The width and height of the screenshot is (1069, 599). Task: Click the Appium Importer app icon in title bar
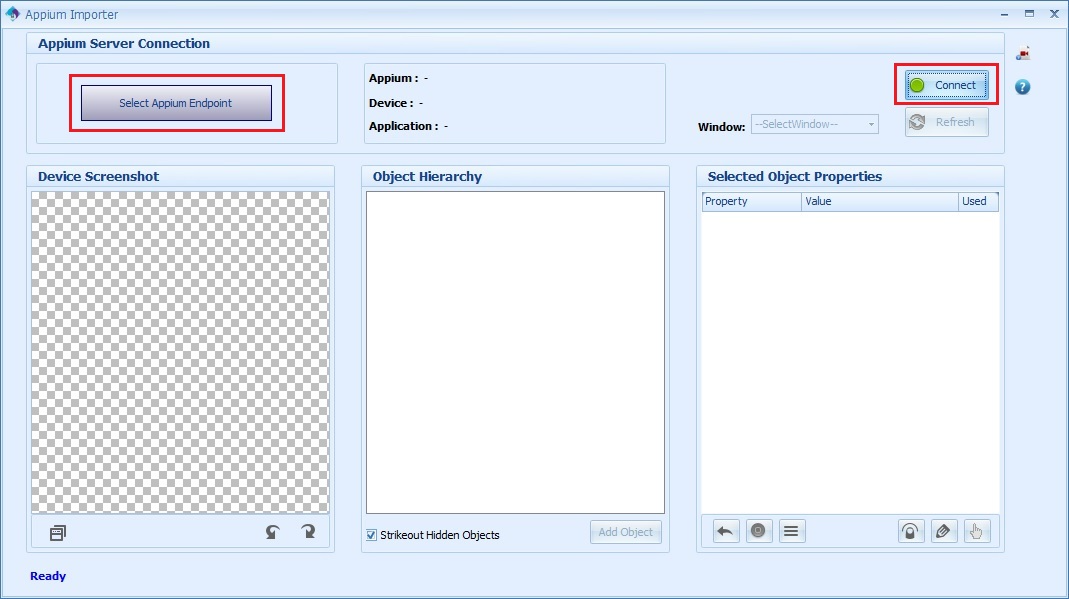(x=12, y=14)
